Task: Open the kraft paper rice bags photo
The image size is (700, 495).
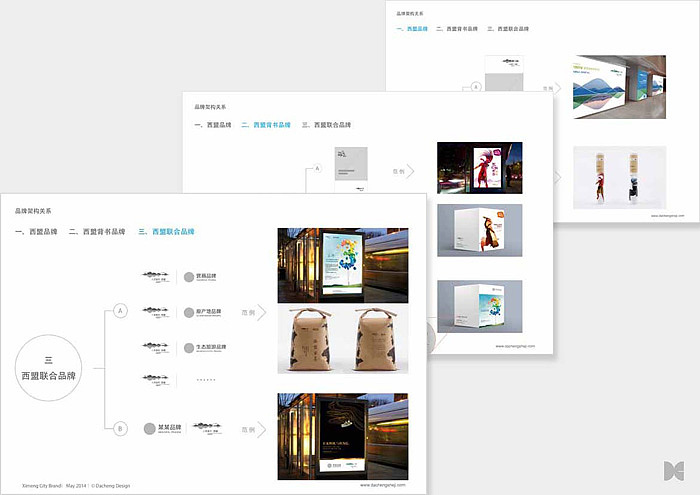Action: coord(343,339)
